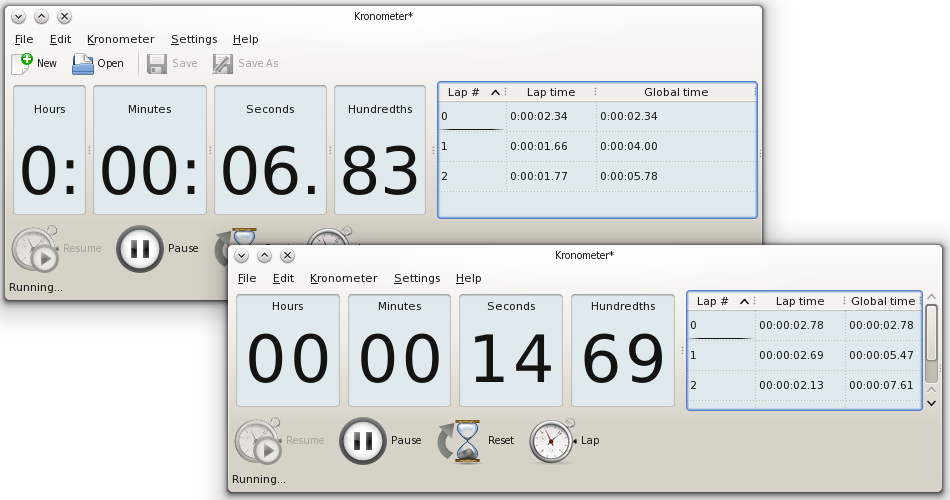The width and height of the screenshot is (950, 500).
Task: Open Kronometer menu in front window
Action: pyautogui.click(x=344, y=278)
